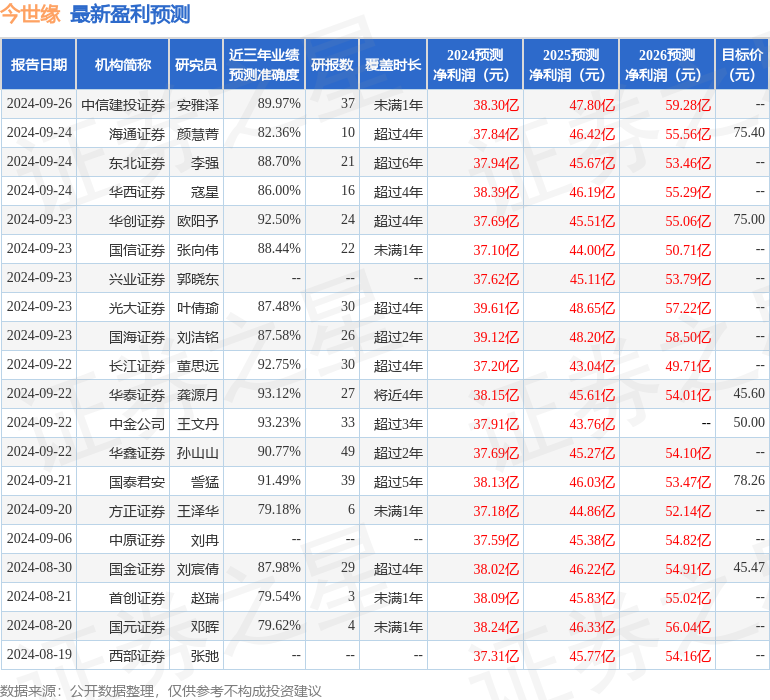
Task: Select the 机构简称 column header
Action: pos(123,64)
